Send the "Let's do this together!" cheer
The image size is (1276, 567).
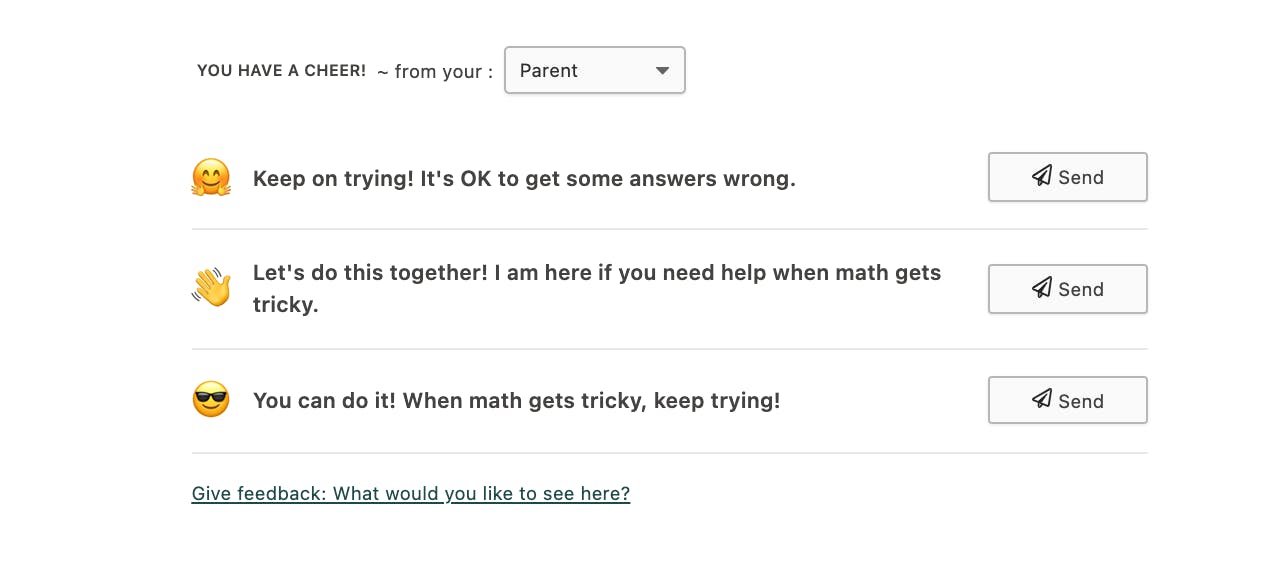(x=1067, y=289)
